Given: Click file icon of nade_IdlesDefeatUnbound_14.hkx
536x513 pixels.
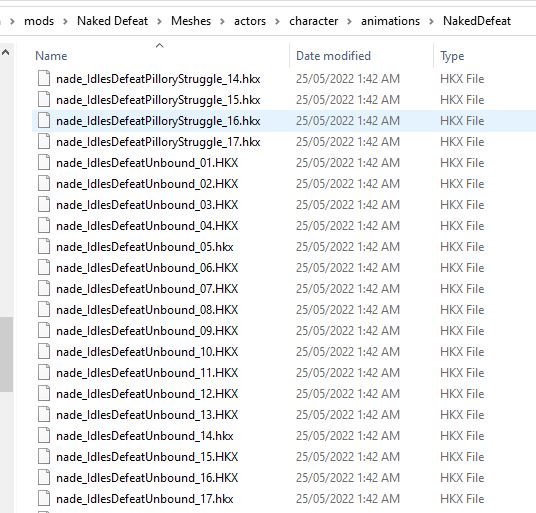Looking at the screenshot, I should coord(44,436).
